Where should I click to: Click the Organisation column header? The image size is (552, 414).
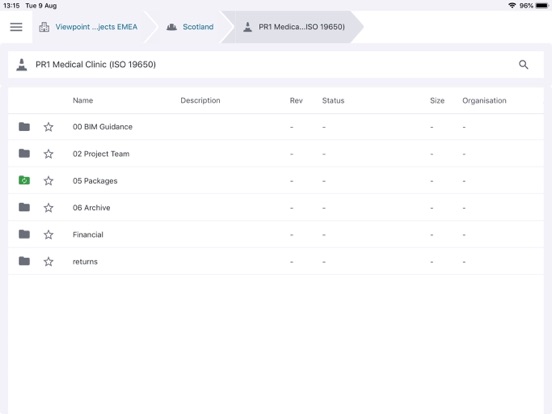484,100
